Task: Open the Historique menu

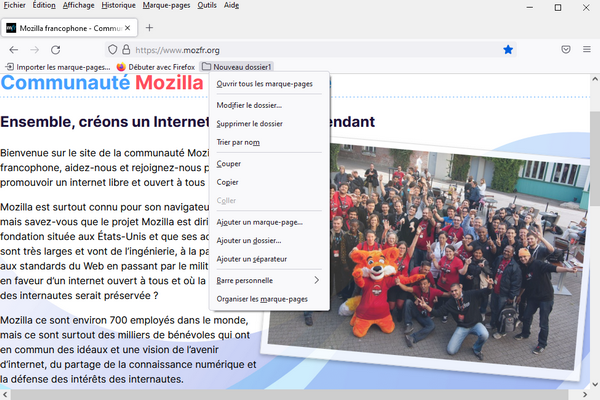Action: coord(118,5)
